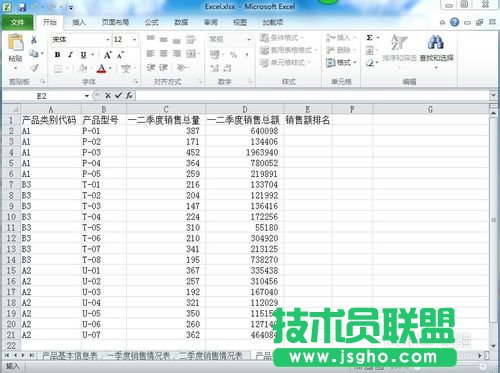Click Merge and Center icon
The height and width of the screenshot is (373, 500).
pyautogui.click(x=191, y=53)
